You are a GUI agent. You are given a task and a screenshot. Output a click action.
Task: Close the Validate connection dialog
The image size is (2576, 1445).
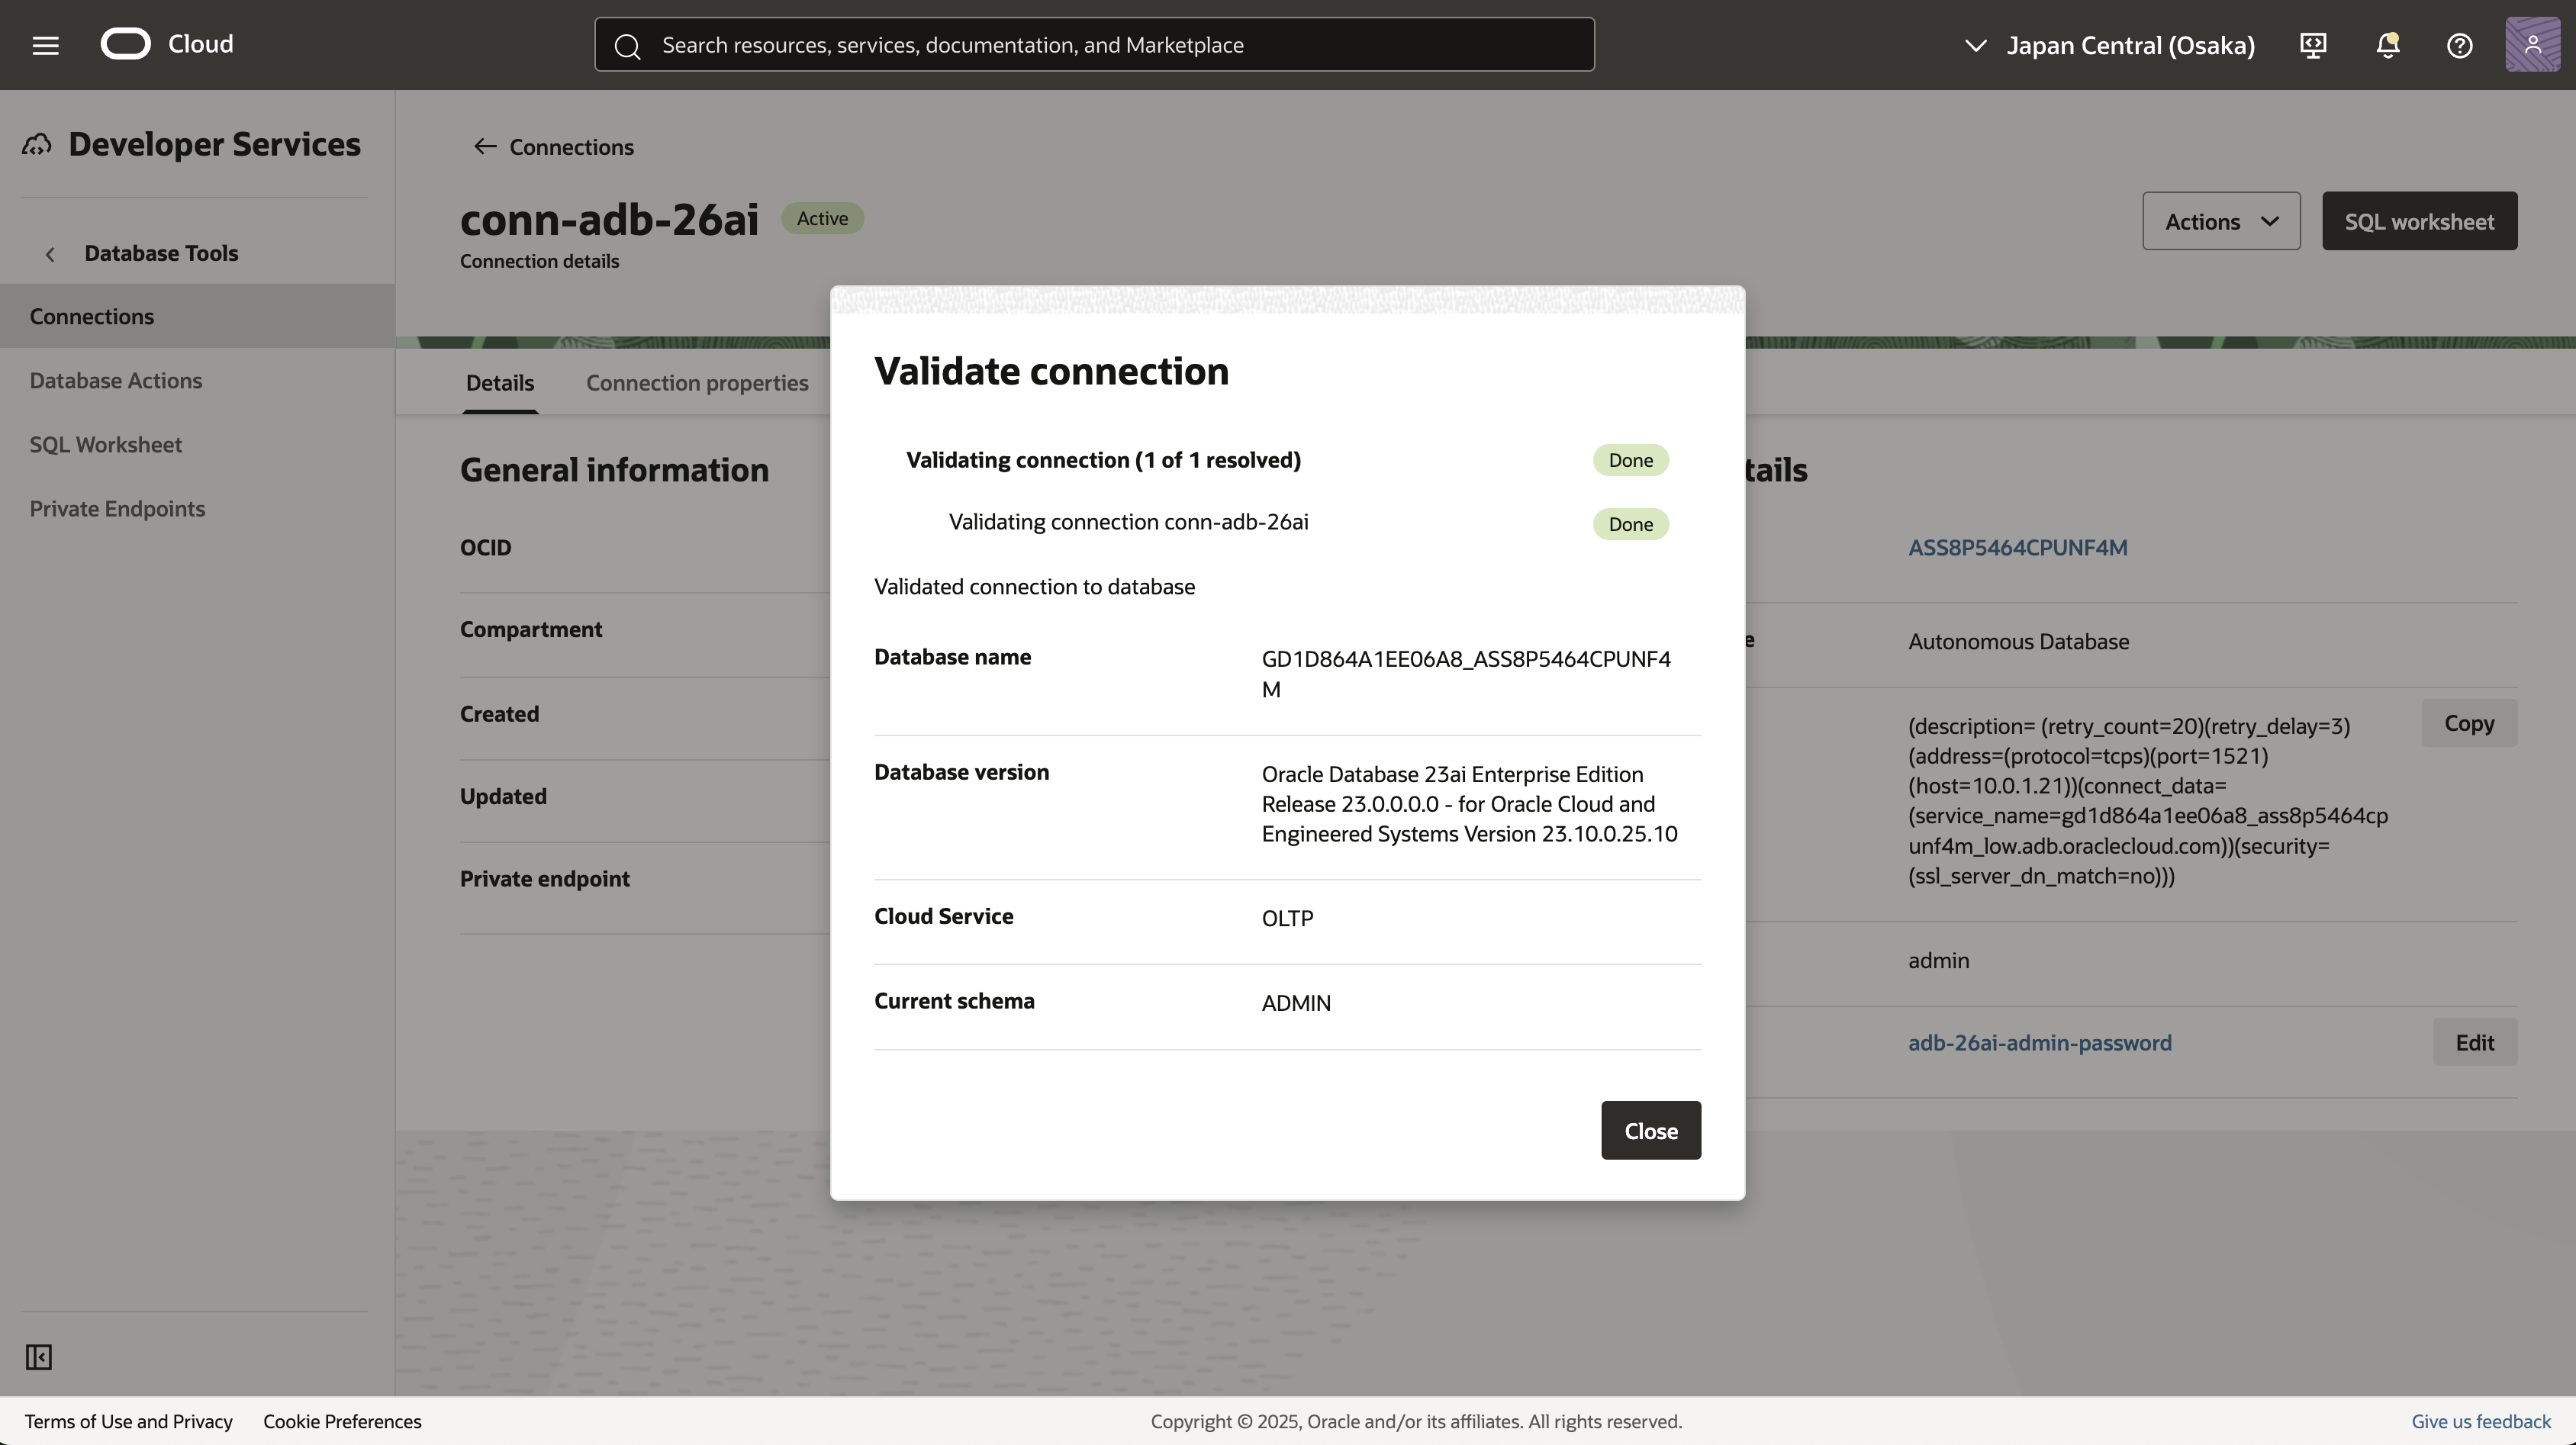pos(1650,1130)
